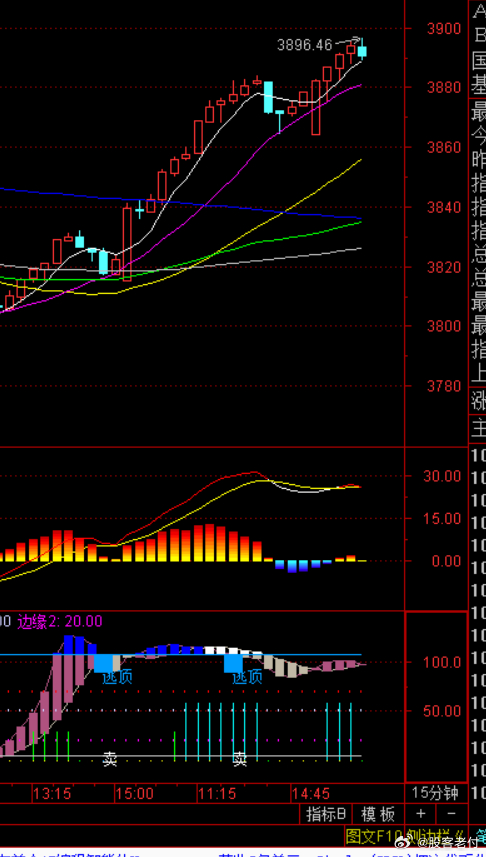Click the 3900 price axis label
This screenshot has width=486, height=857.
click(443, 28)
